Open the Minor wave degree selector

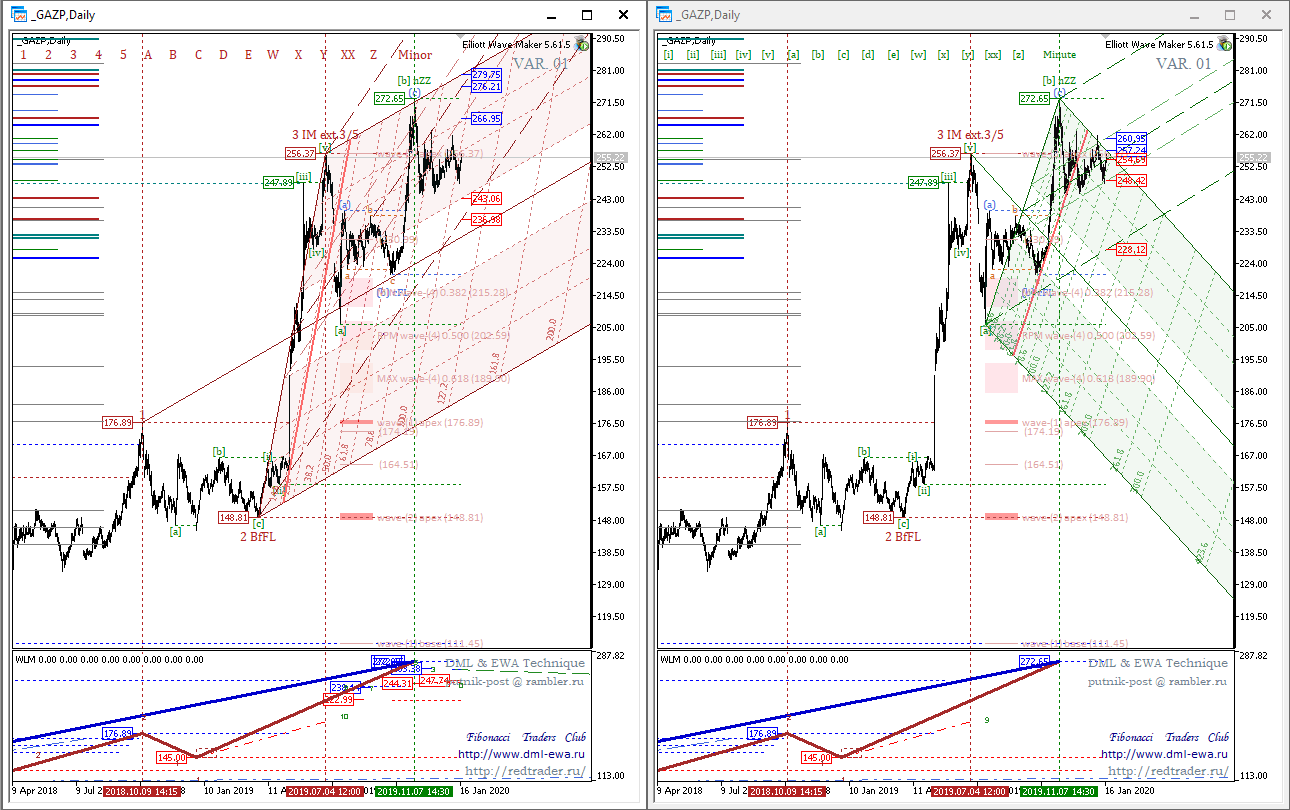pyautogui.click(x=415, y=55)
